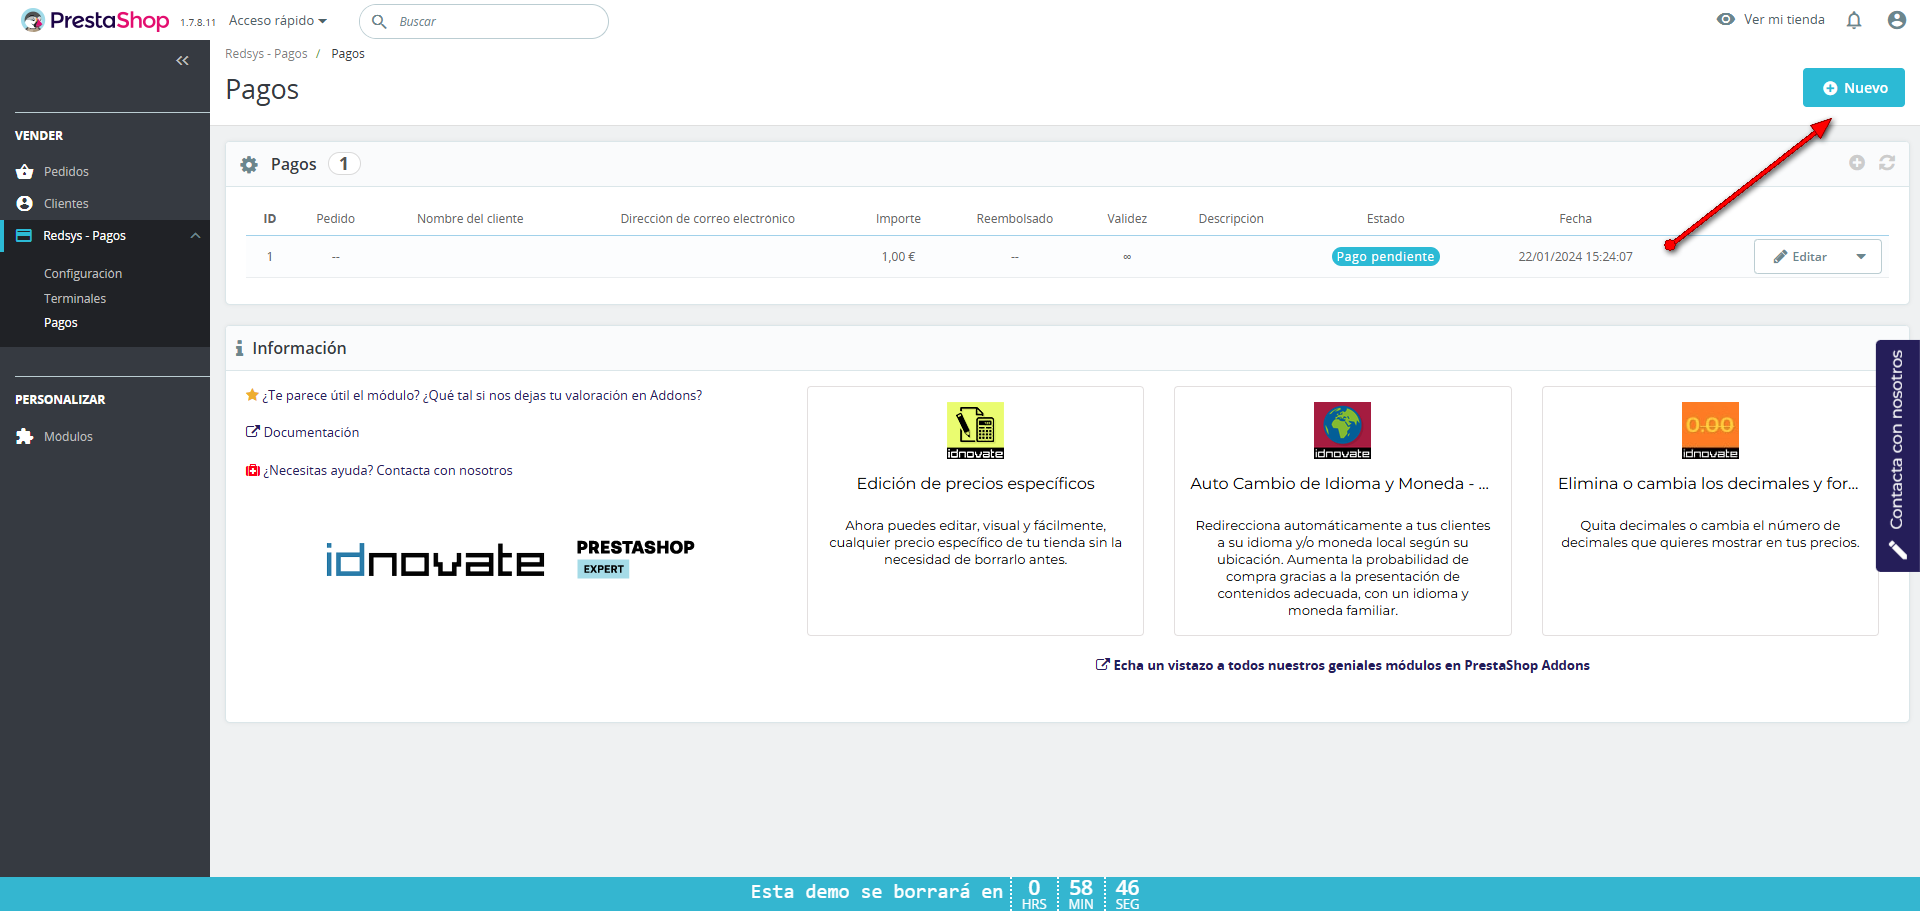Open the PrestaShop Addons modules link
This screenshot has height=911, width=1920.
pos(1351,666)
